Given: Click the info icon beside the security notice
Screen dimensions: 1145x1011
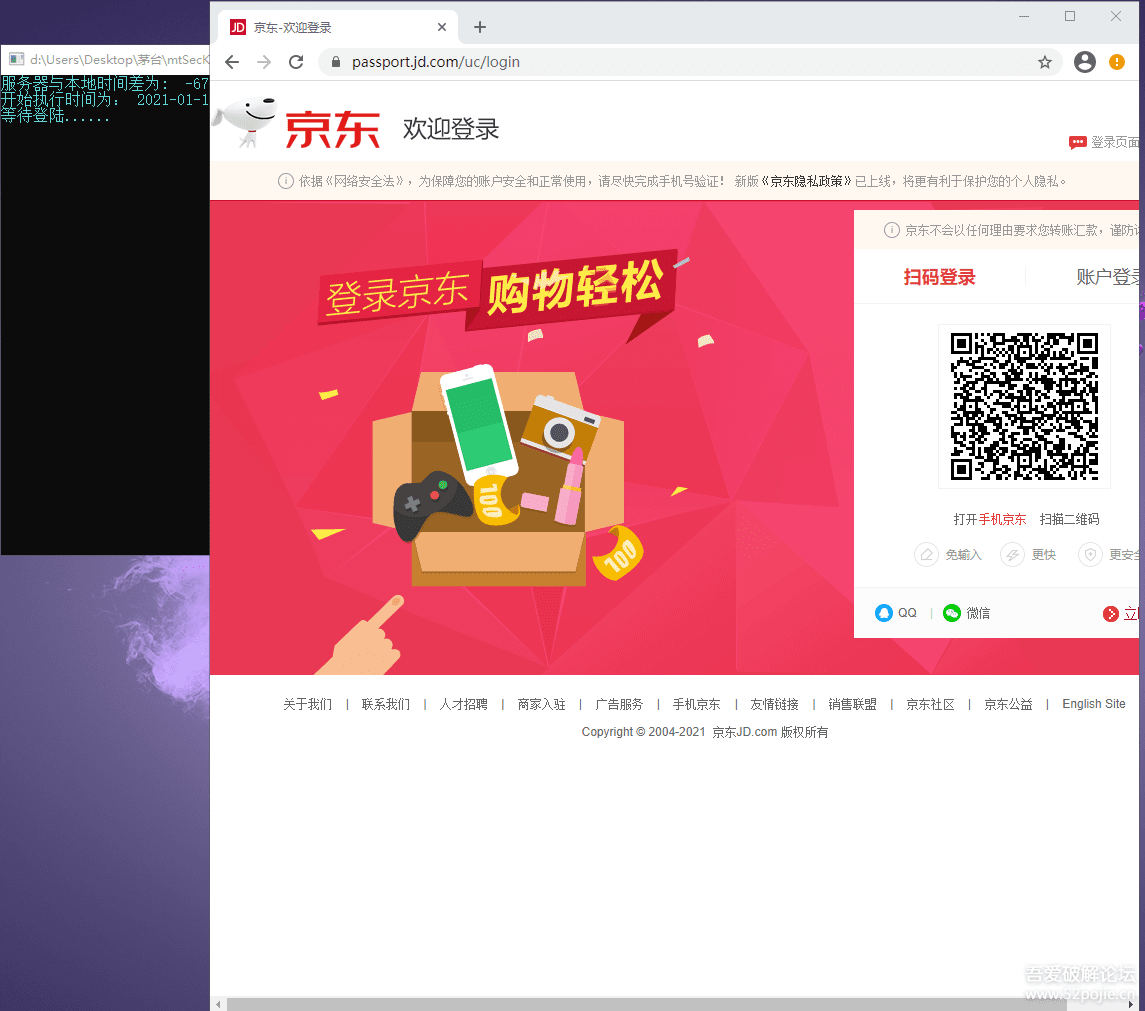Looking at the screenshot, I should pyautogui.click(x=286, y=181).
